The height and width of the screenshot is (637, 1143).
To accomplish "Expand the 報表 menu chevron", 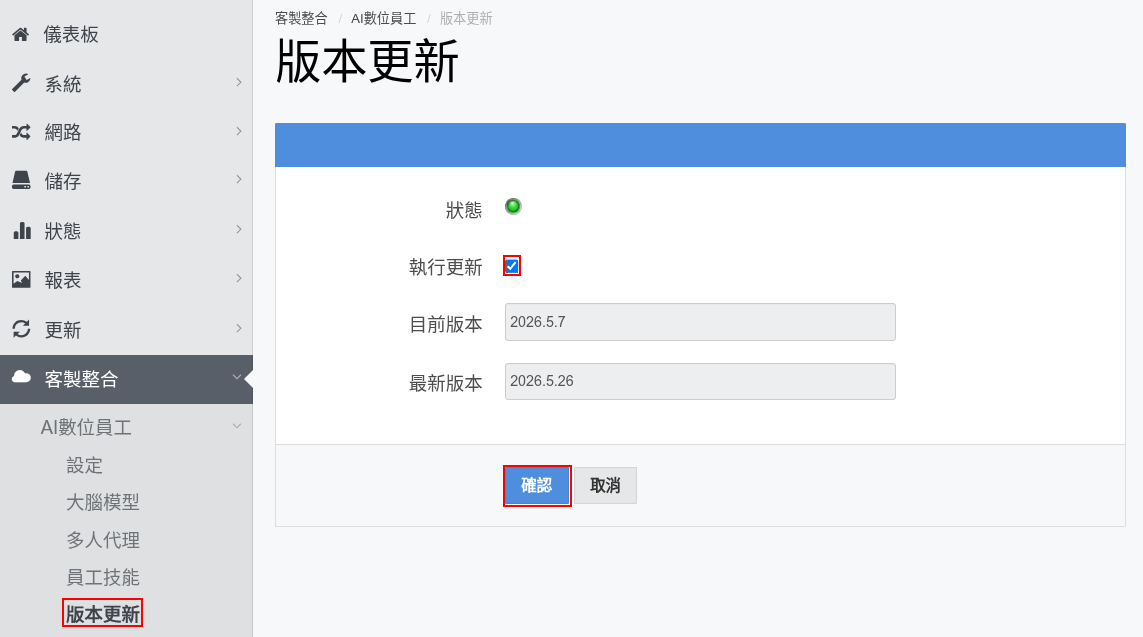I will click(238, 278).
